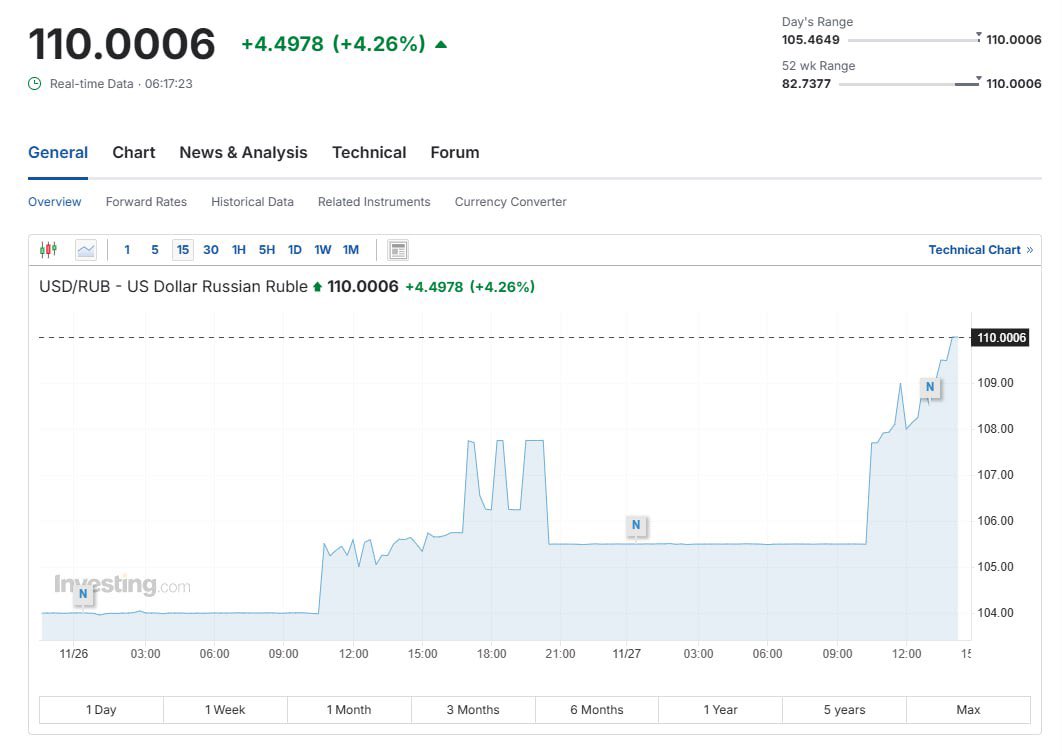Open the Technical tab
The image size is (1062, 756).
point(369,152)
